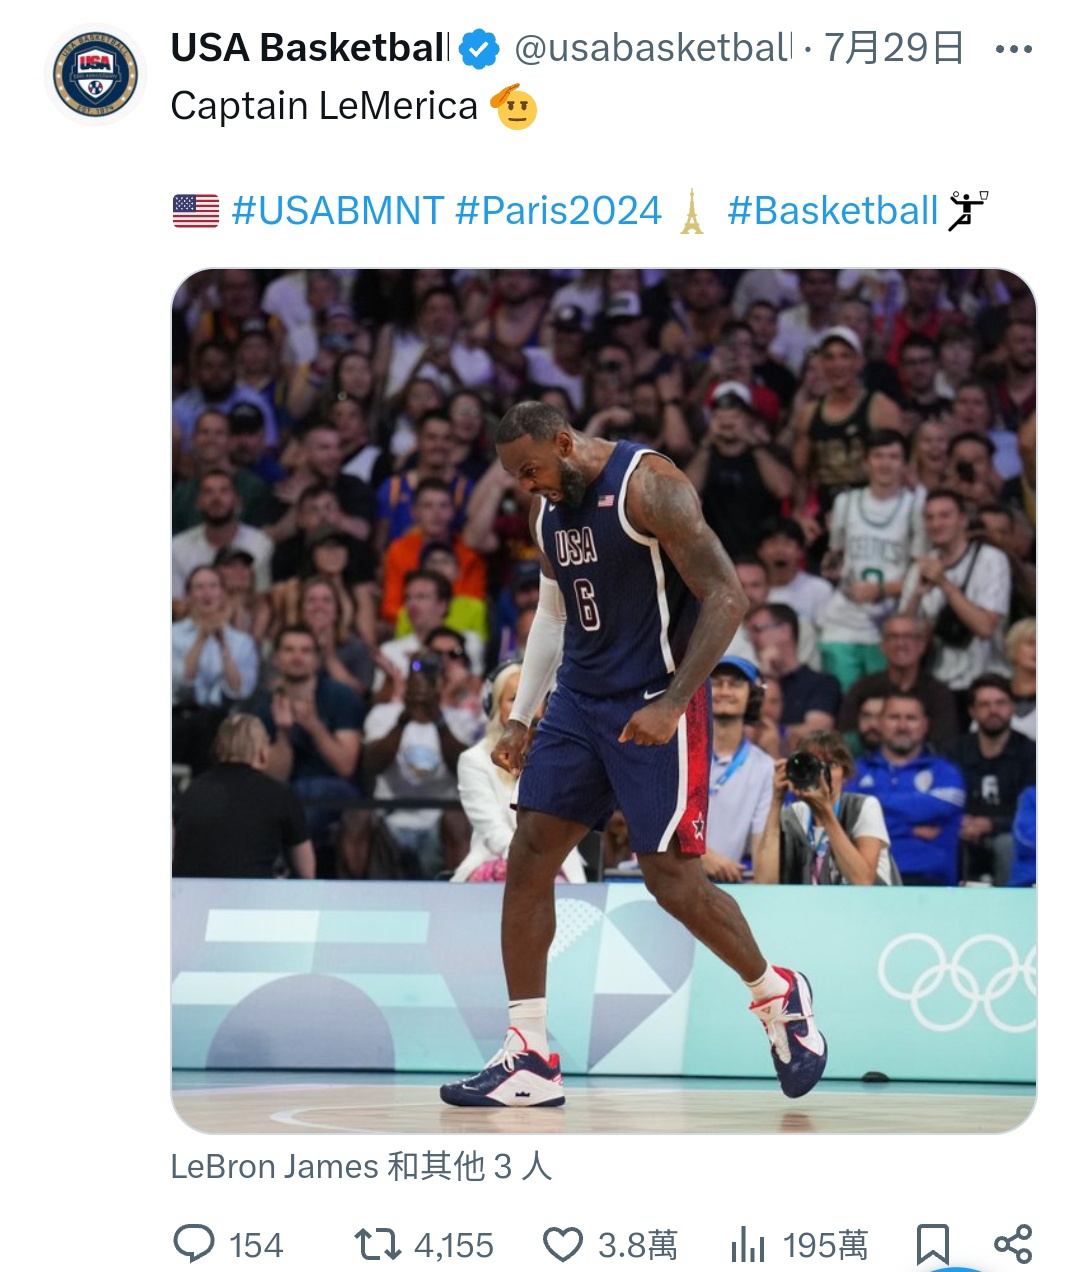Click the 3.8萬 likes count
The height and width of the screenshot is (1272, 1080).
(x=638, y=1246)
